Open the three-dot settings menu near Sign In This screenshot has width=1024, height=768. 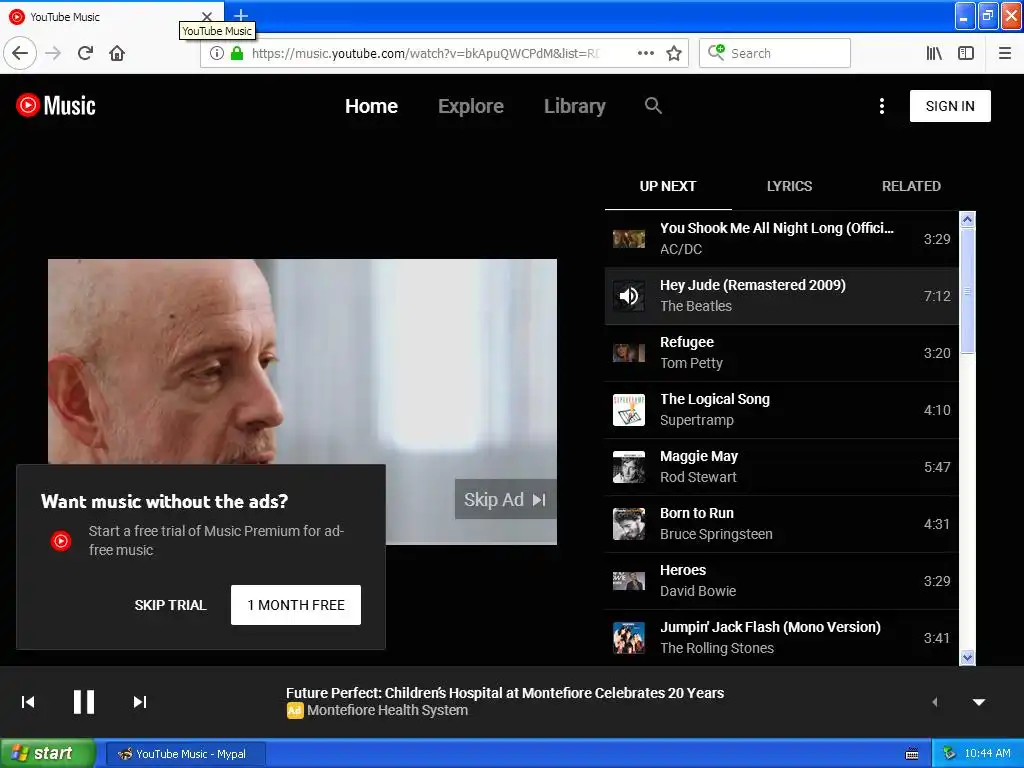(882, 106)
